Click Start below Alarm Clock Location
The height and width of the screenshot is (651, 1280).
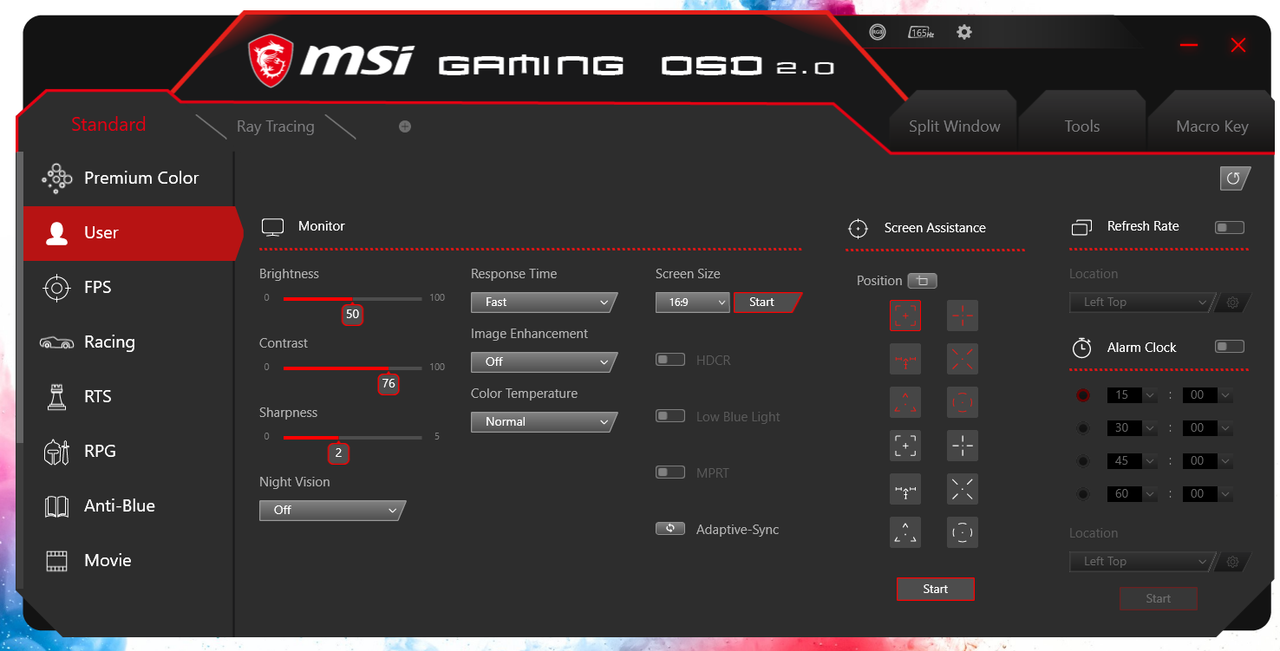(x=1158, y=599)
